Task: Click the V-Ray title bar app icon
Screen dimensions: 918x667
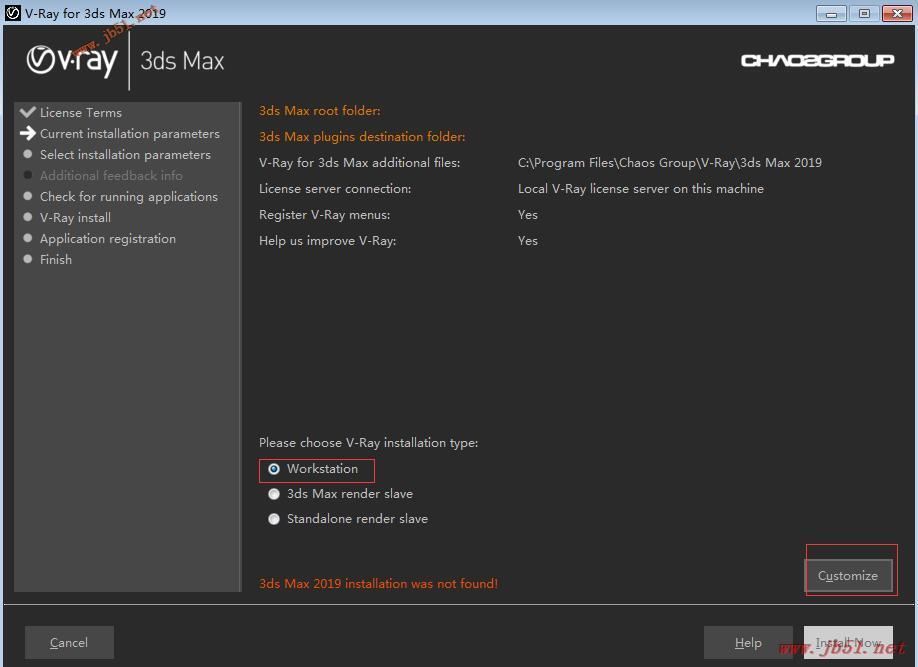Action: tap(12, 13)
